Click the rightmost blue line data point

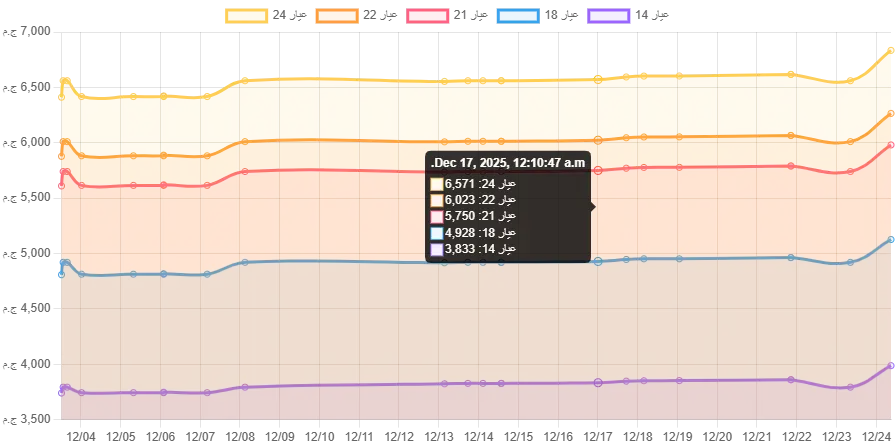tap(892, 239)
